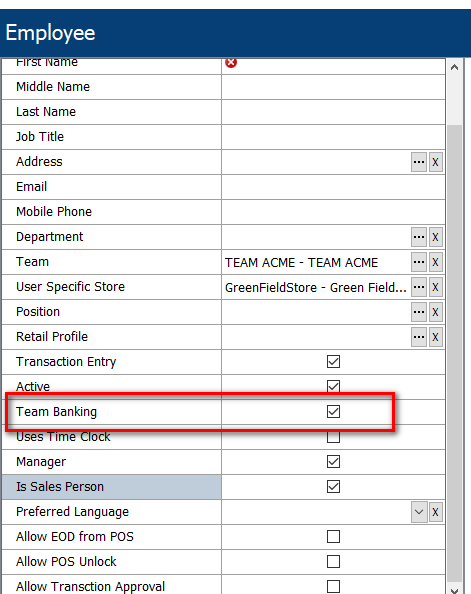The height and width of the screenshot is (594, 471).
Task: Click the Job Title input field
Action: [333, 137]
